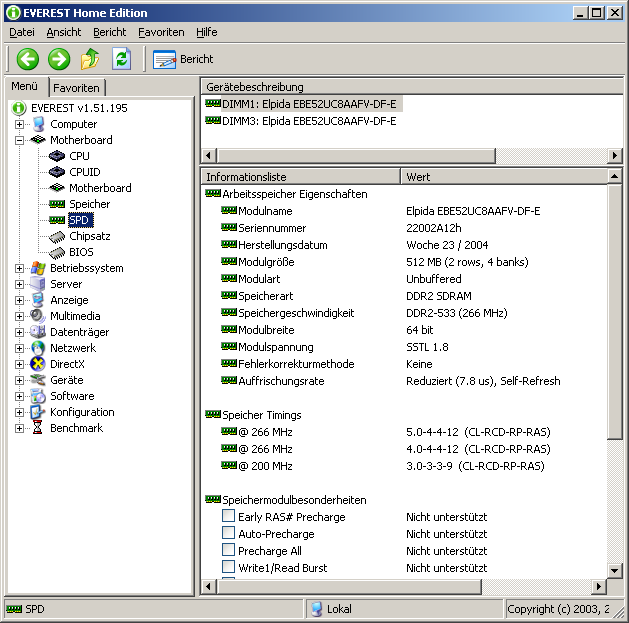This screenshot has width=629, height=623.
Task: Click the @ 200 MHz timing row
Action: coord(404,466)
